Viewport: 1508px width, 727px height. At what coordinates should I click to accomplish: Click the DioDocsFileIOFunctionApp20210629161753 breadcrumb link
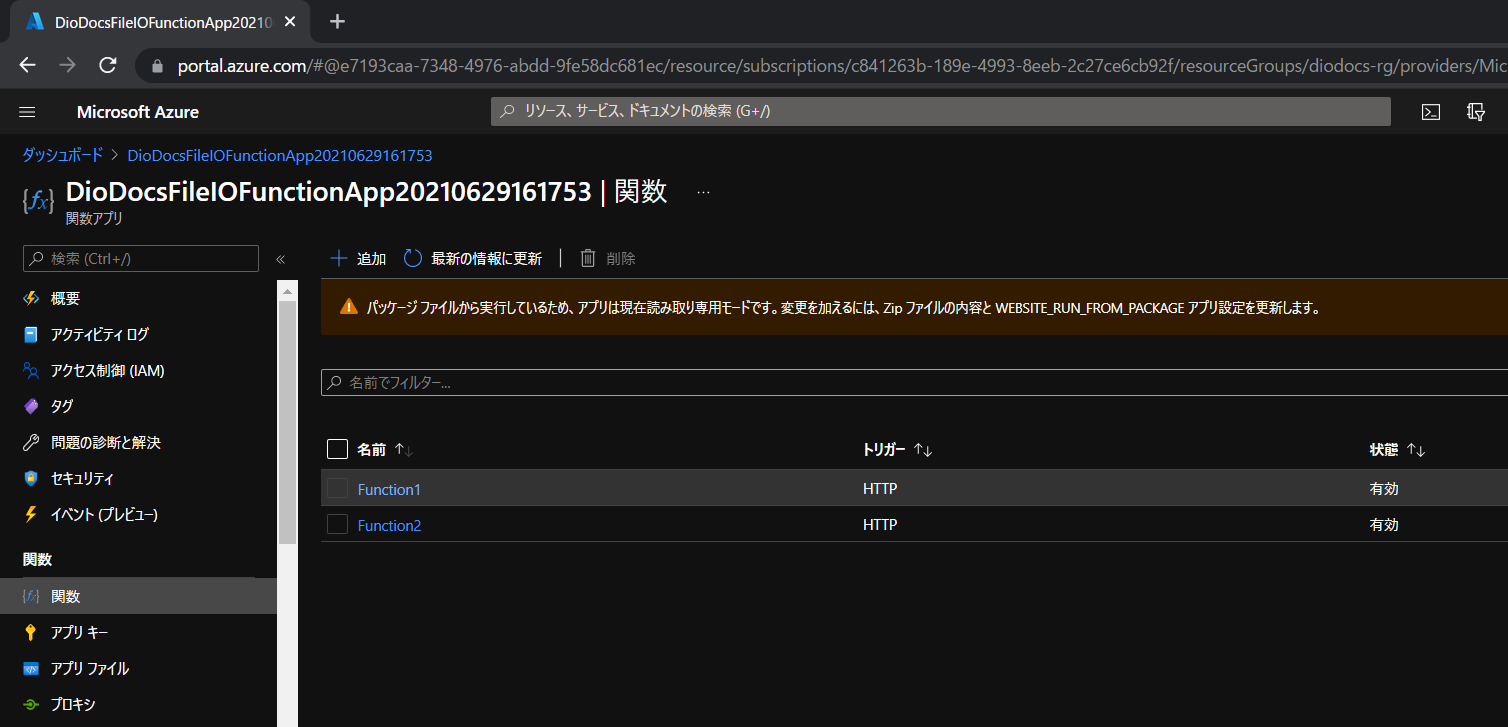280,155
